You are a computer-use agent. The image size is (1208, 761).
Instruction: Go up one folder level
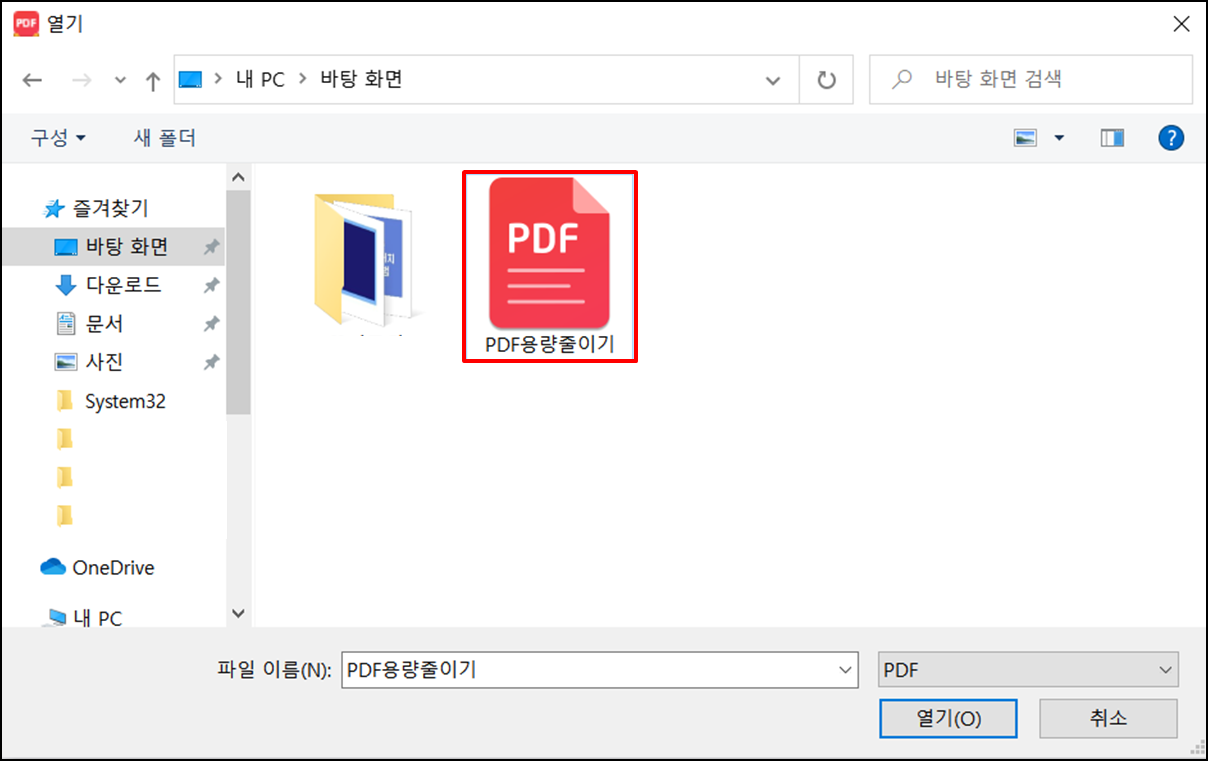[x=152, y=80]
